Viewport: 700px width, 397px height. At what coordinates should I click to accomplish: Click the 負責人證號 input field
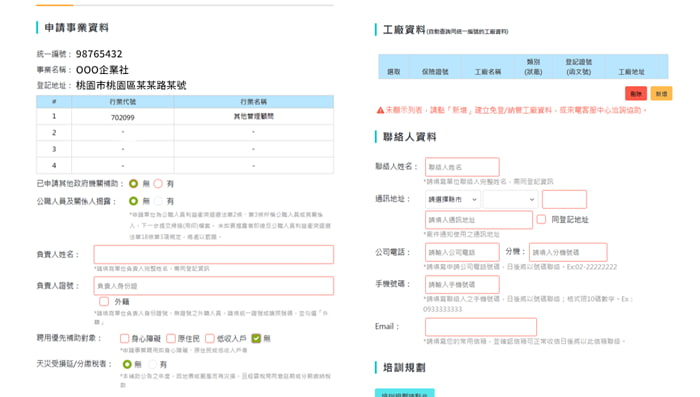tap(214, 286)
